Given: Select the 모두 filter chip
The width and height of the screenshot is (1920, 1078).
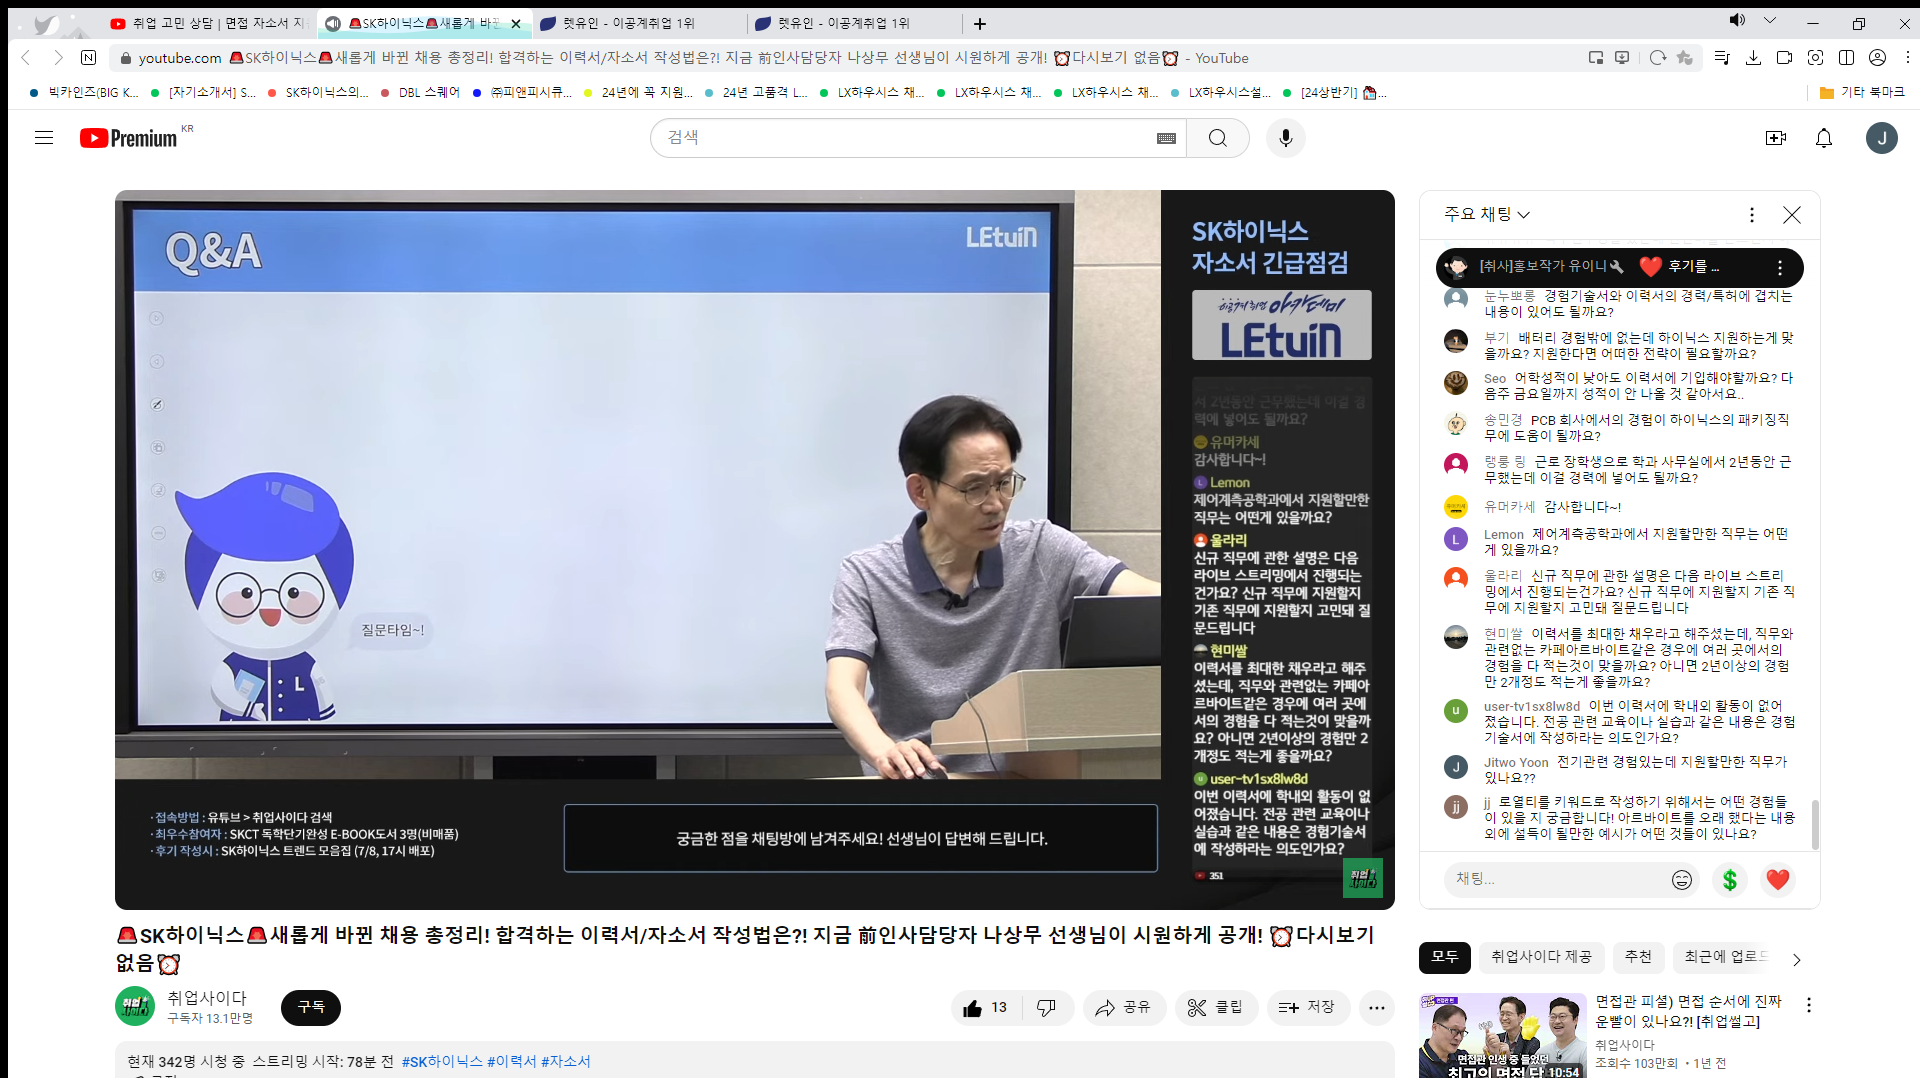Looking at the screenshot, I should point(1445,957).
